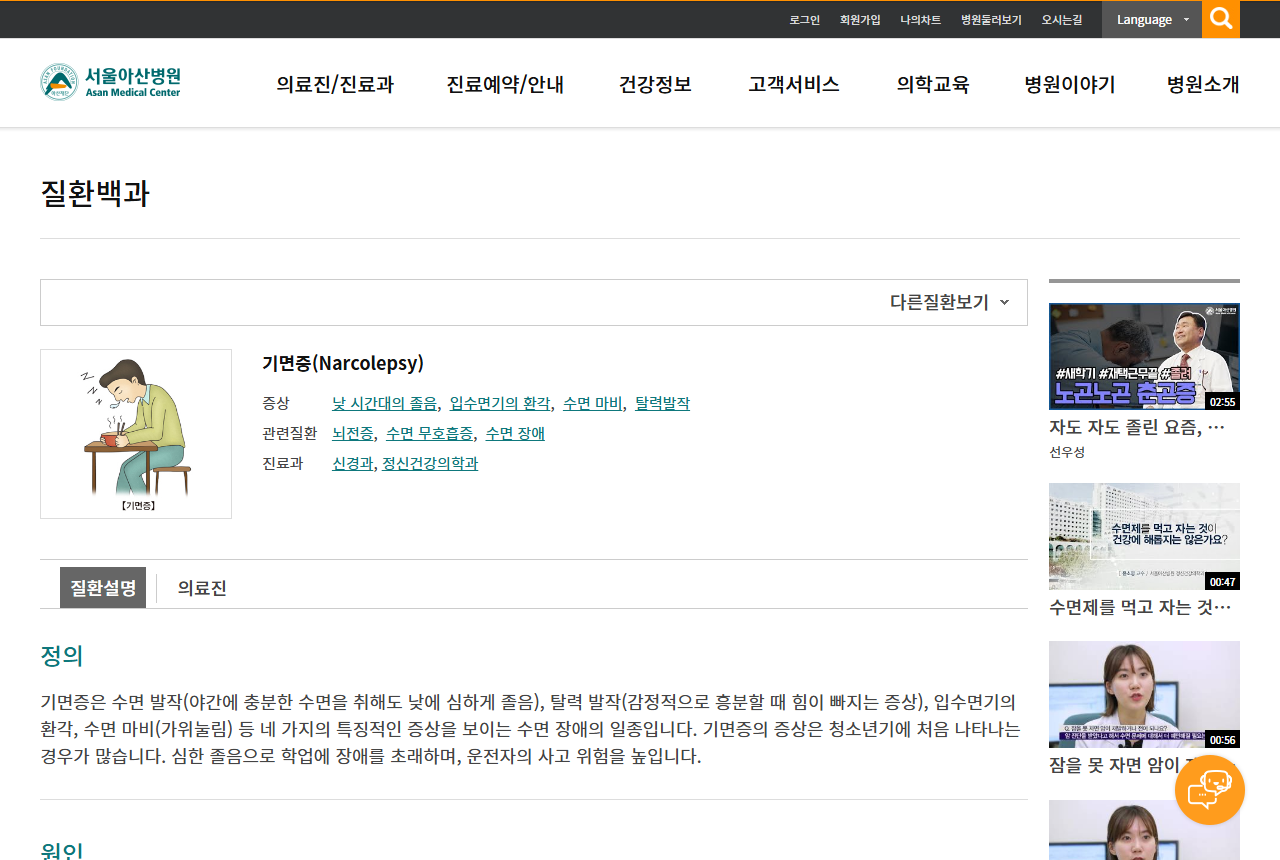Image resolution: width=1280 pixels, height=860 pixels.
Task: Open the 고객서비스 menu
Action: pos(794,84)
